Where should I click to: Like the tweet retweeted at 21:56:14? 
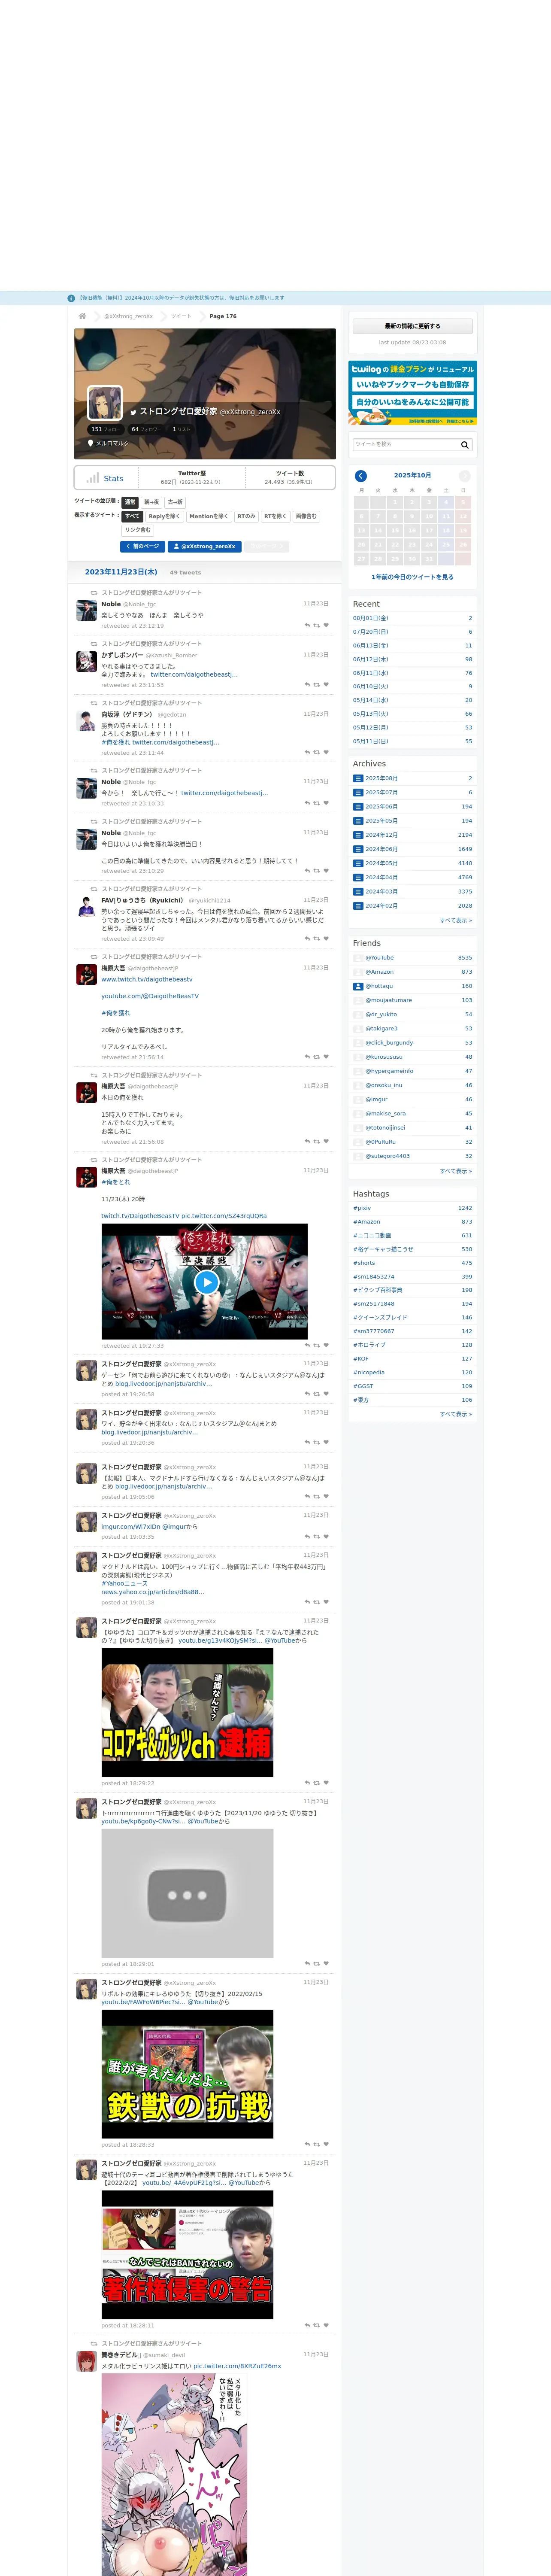[x=326, y=1057]
